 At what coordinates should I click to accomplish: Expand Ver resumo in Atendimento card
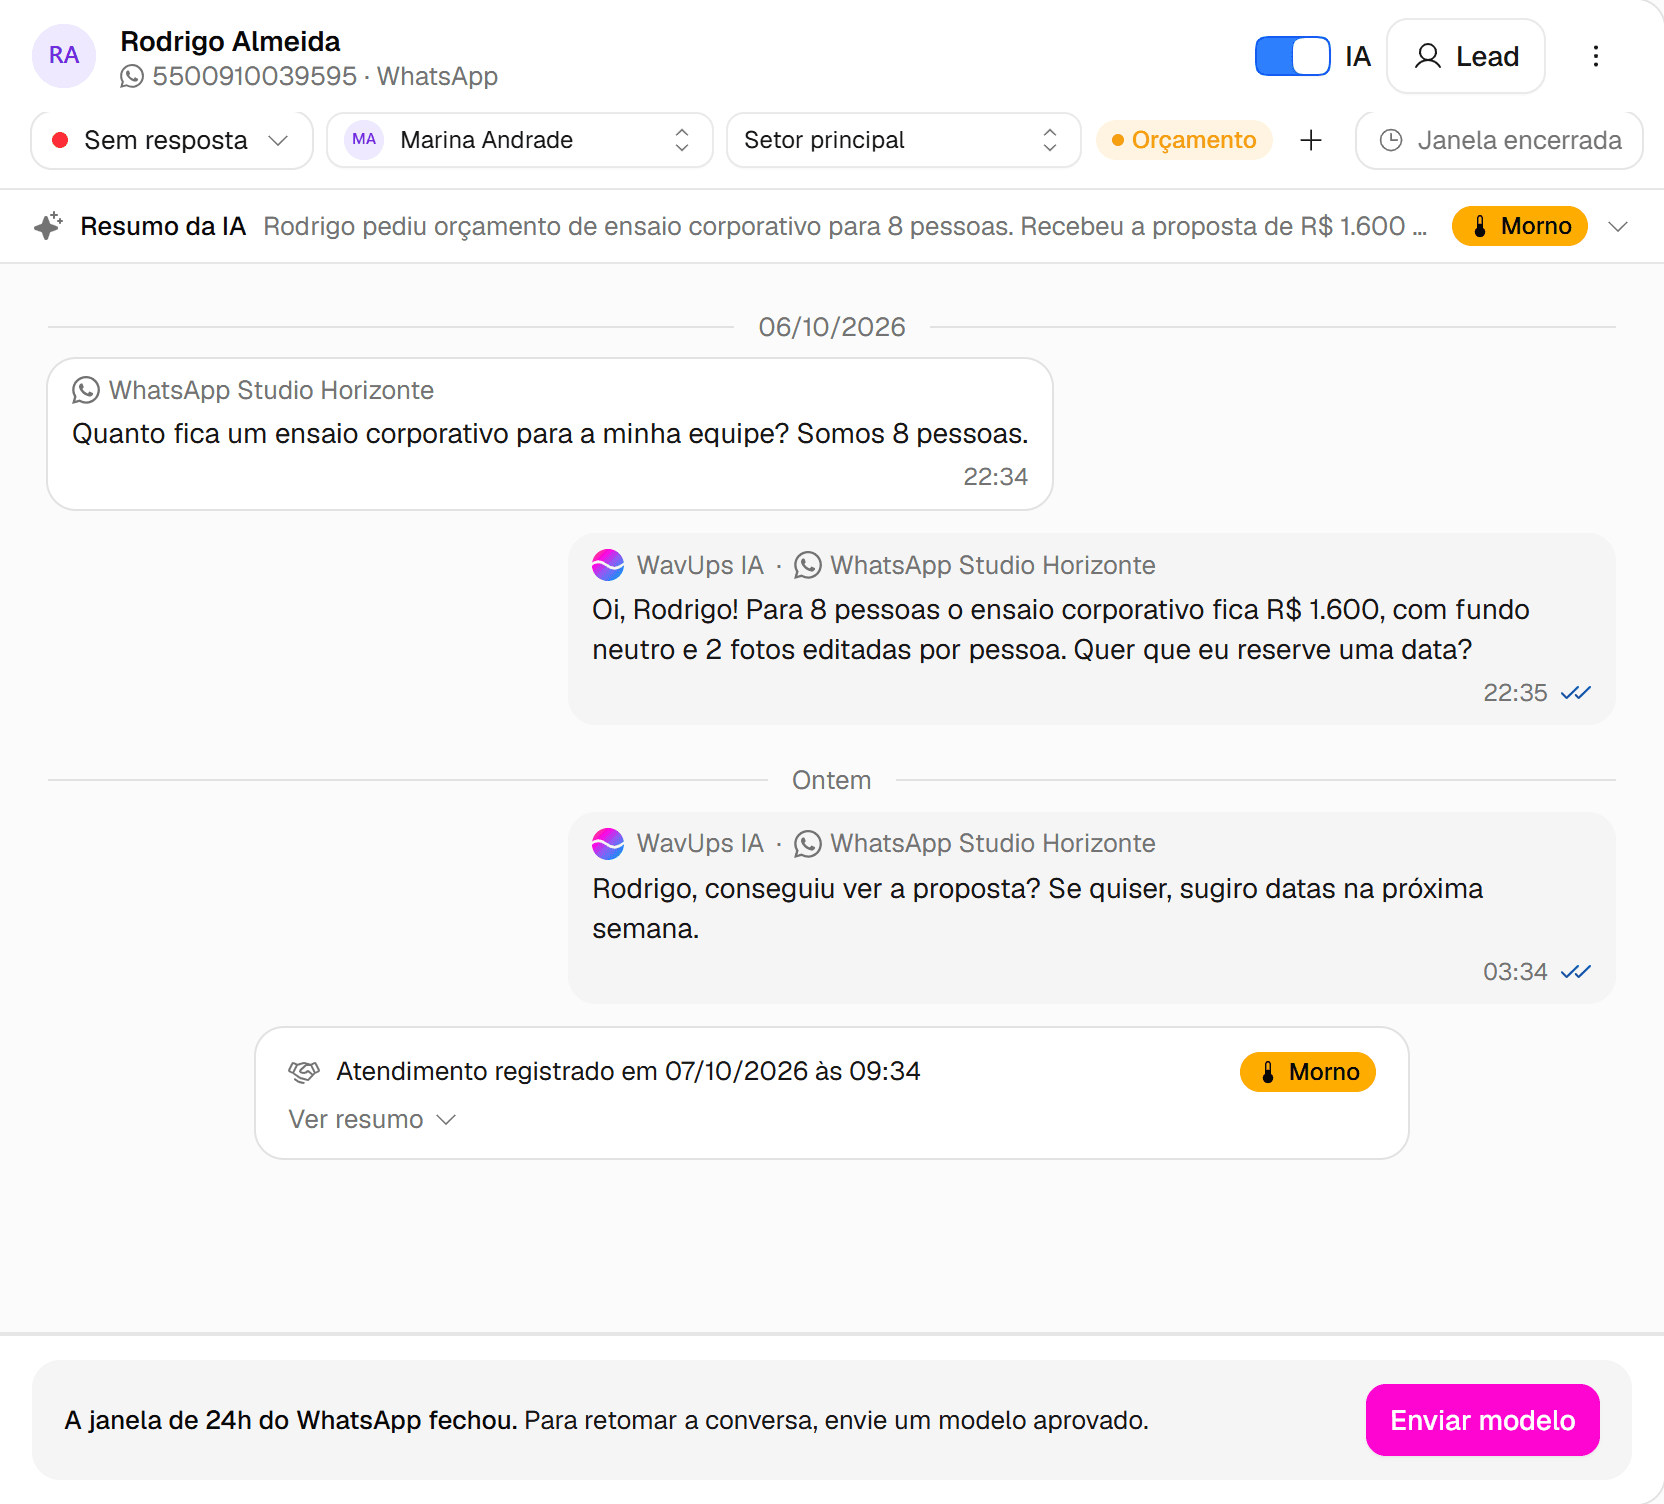click(x=372, y=1119)
